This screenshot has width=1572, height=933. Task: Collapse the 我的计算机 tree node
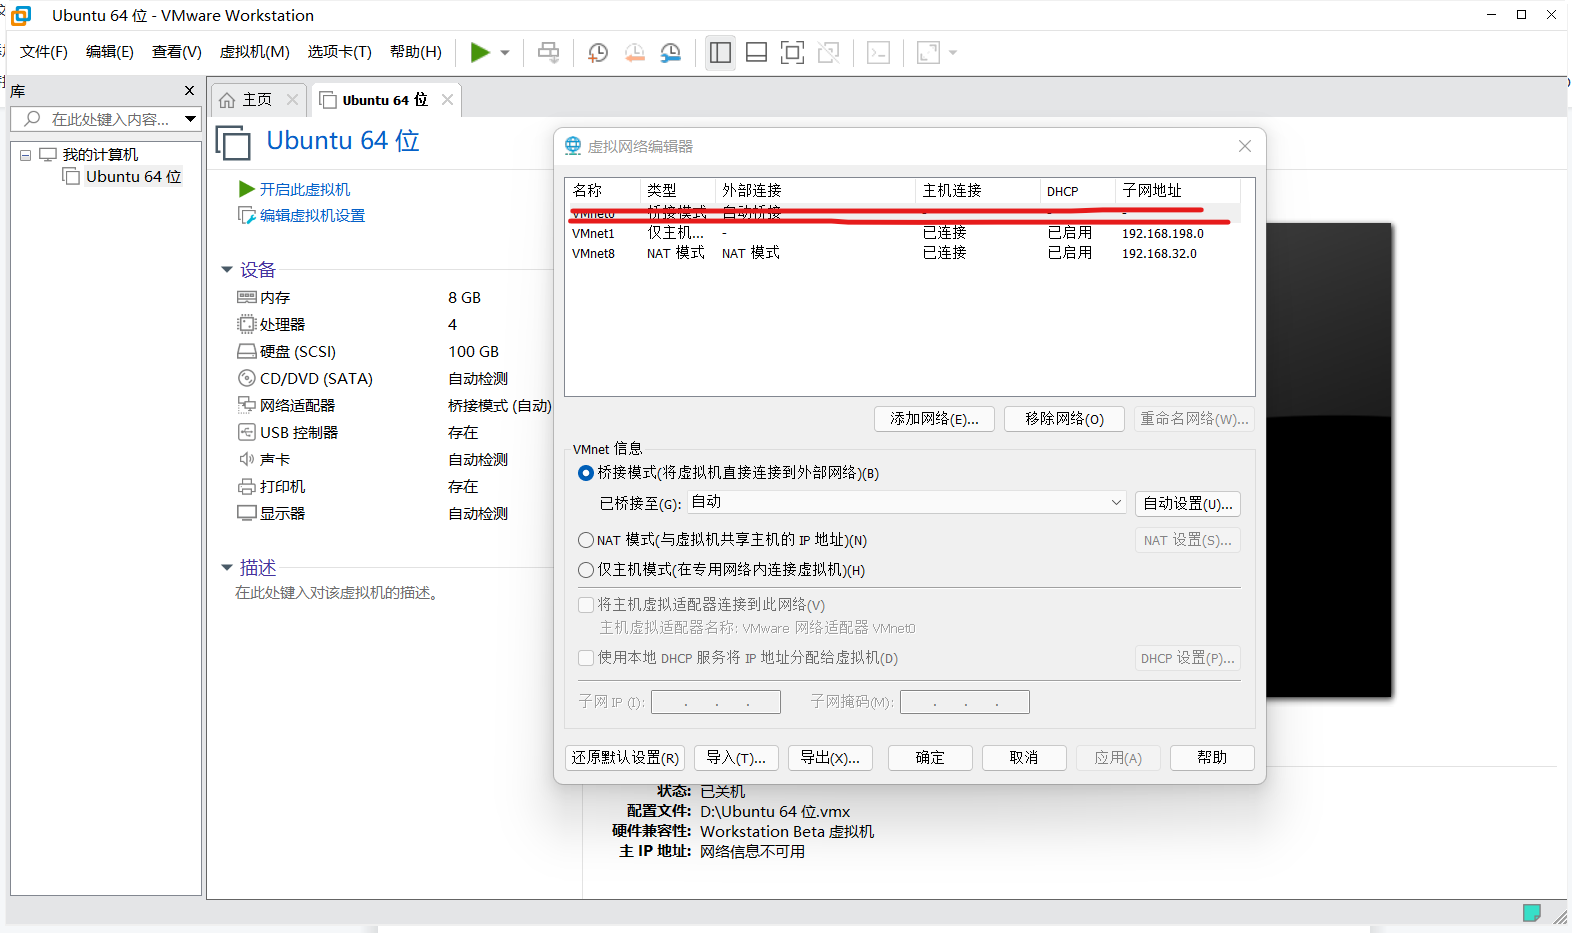pyautogui.click(x=26, y=155)
